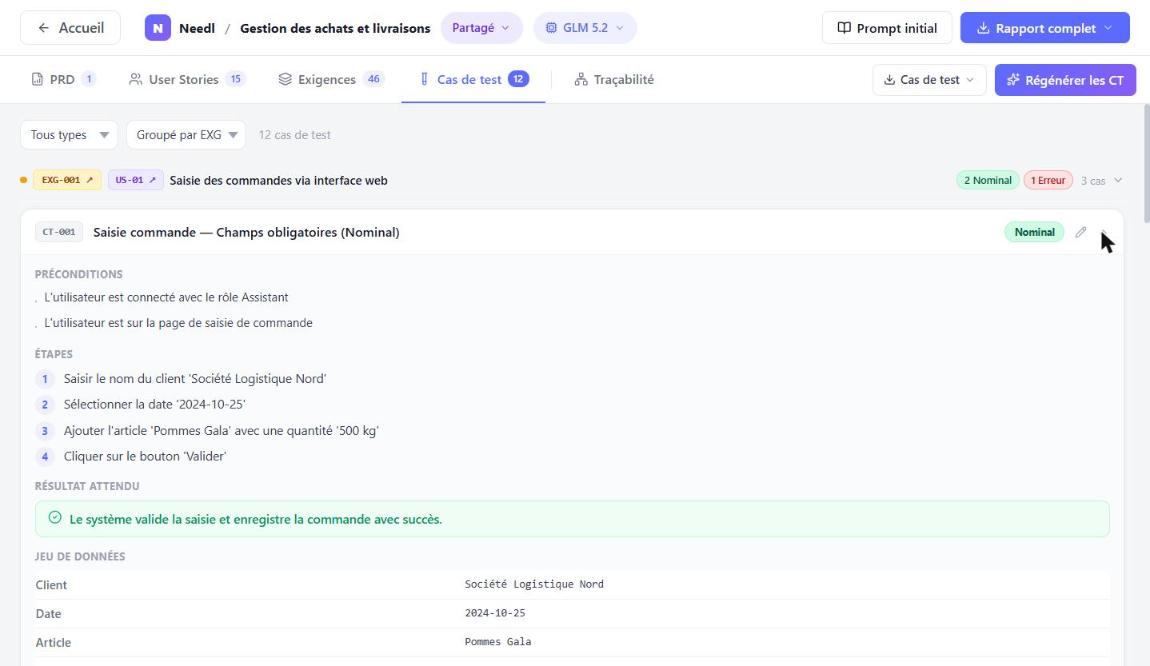Click the Cas de test tube icon
The width and height of the screenshot is (1150, 666).
pyautogui.click(x=424, y=79)
